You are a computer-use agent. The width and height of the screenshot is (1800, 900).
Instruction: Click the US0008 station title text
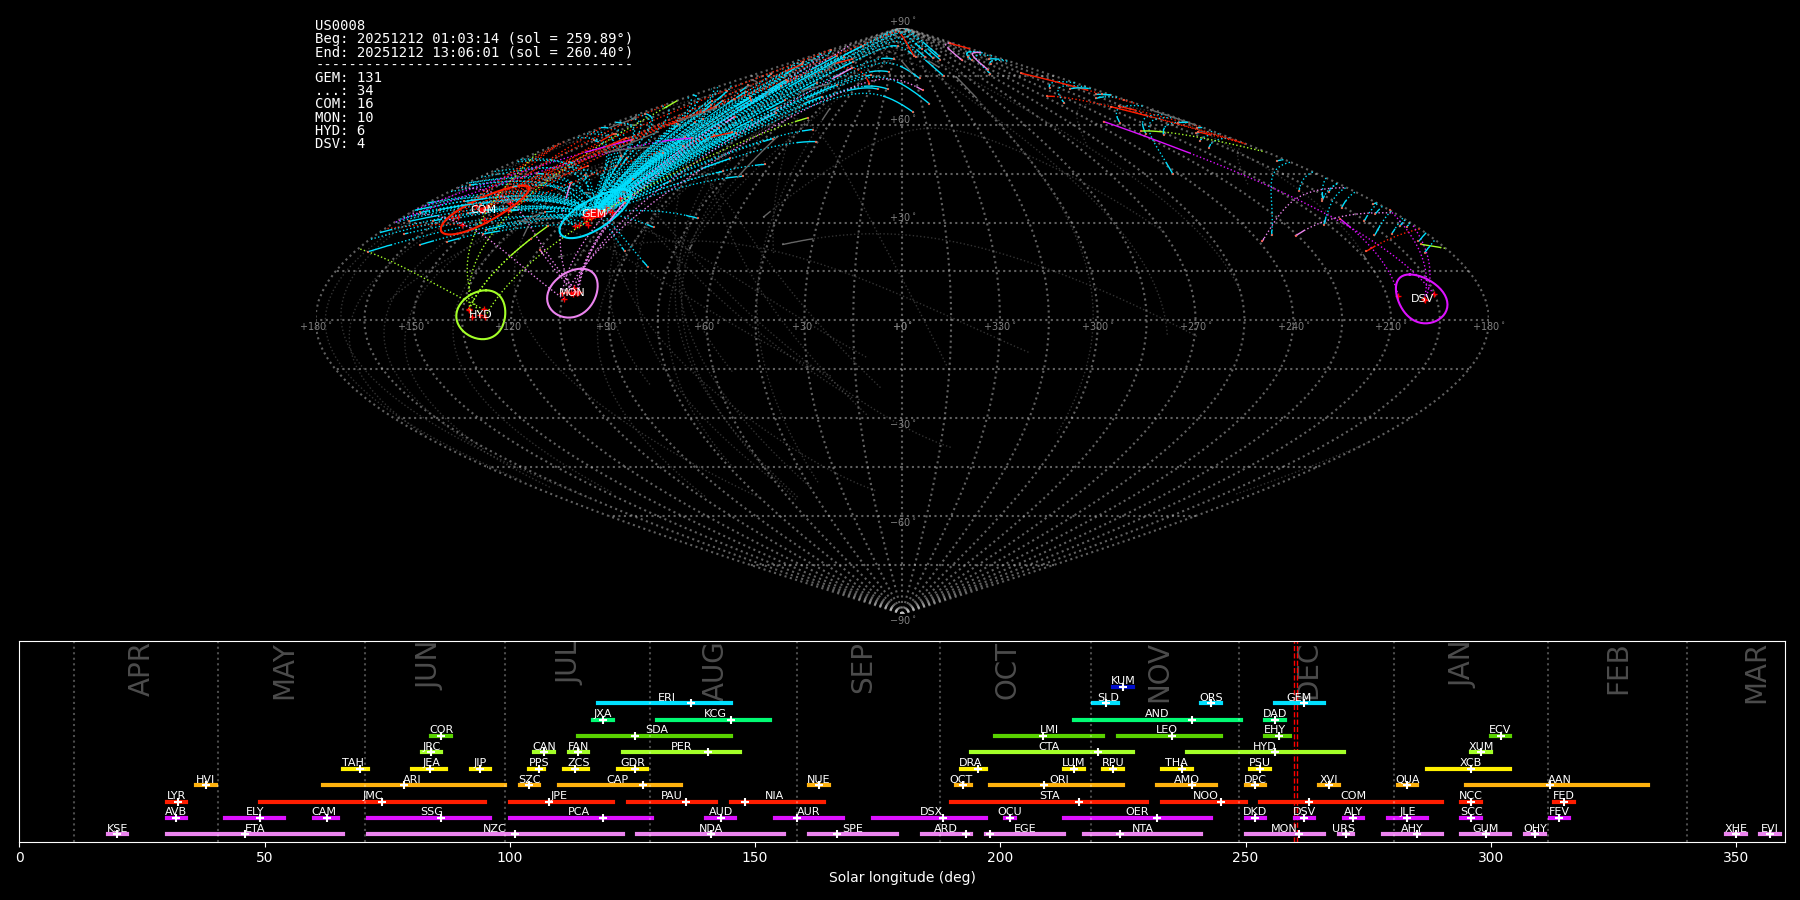coord(340,26)
